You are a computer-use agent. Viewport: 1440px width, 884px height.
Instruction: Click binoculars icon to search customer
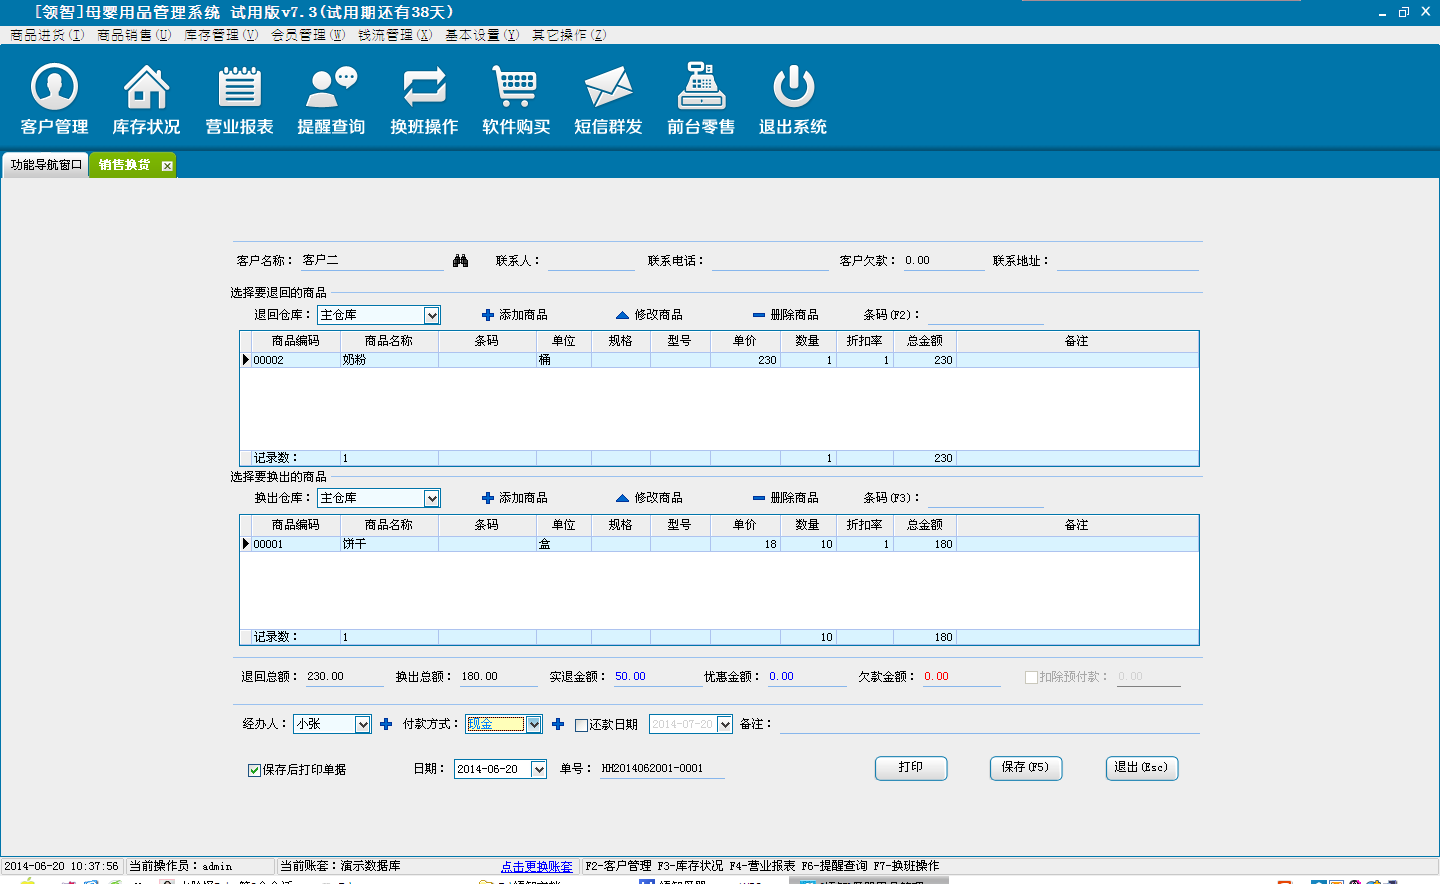(460, 260)
